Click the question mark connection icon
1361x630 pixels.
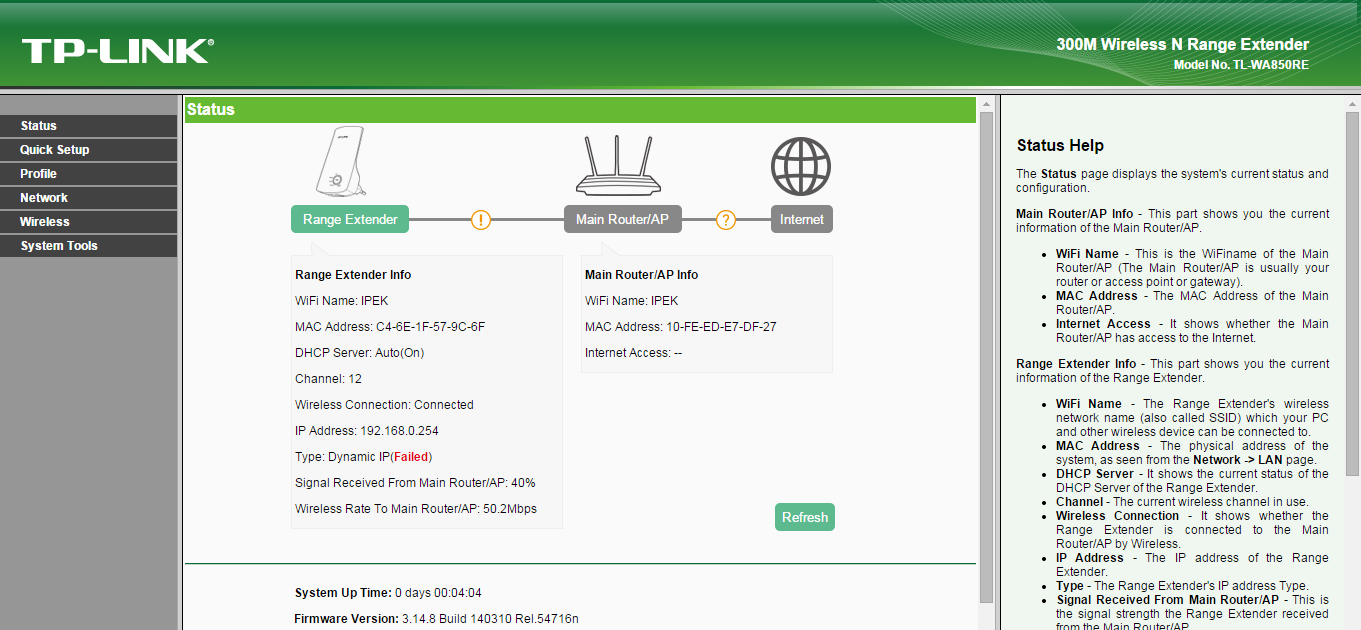click(727, 220)
